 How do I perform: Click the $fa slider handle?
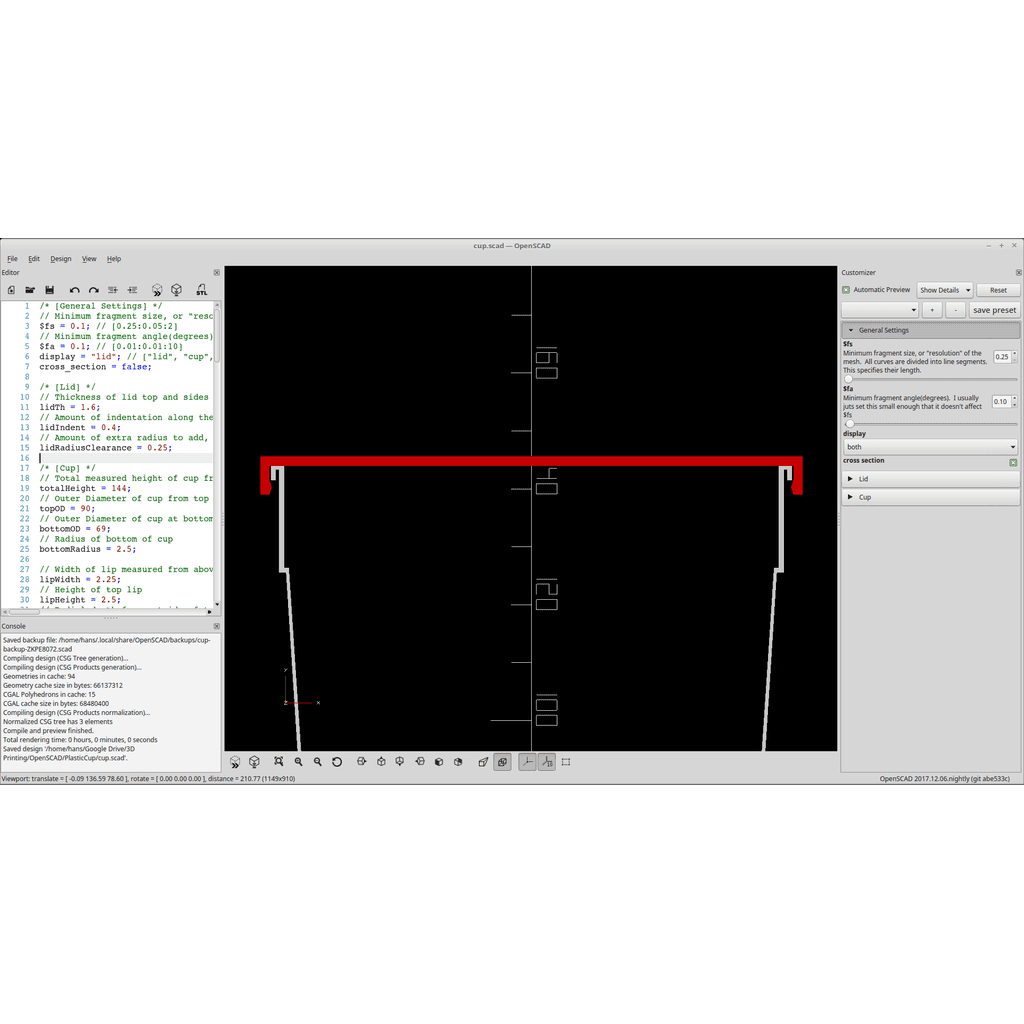pyautogui.click(x=850, y=424)
